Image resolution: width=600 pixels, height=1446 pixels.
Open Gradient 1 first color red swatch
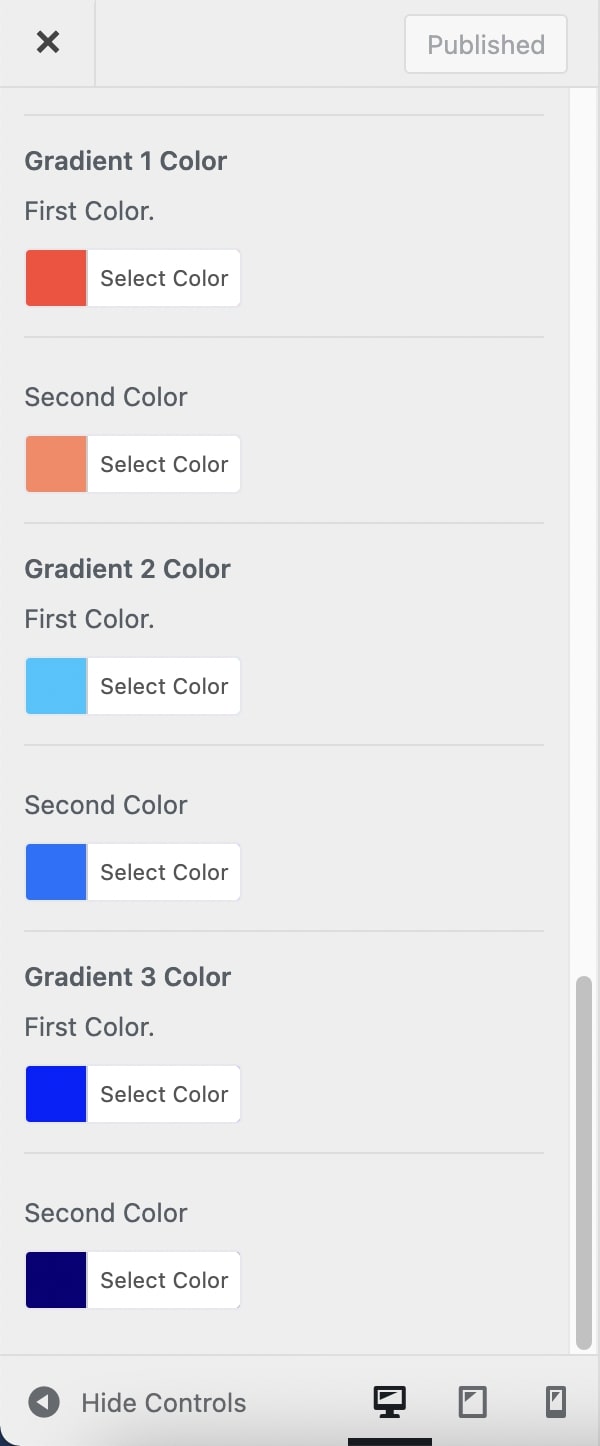pos(56,278)
